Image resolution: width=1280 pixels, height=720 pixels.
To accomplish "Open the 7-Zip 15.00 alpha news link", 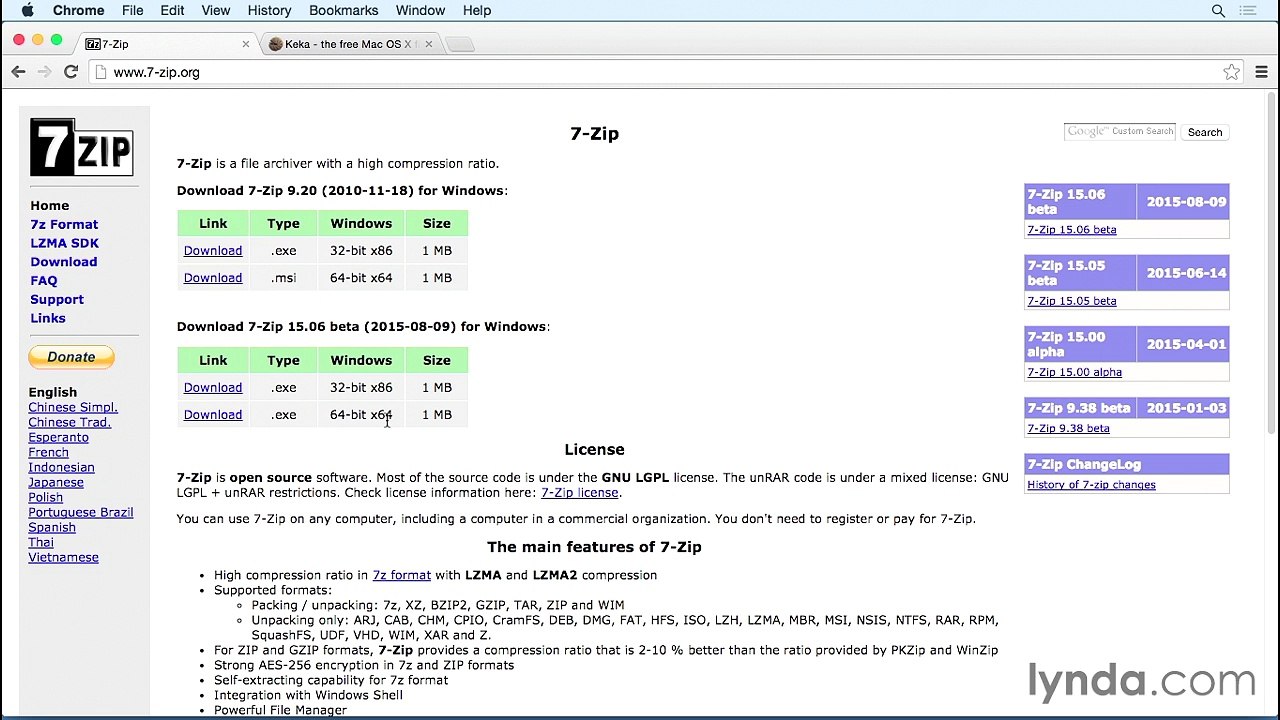I will tap(1074, 372).
